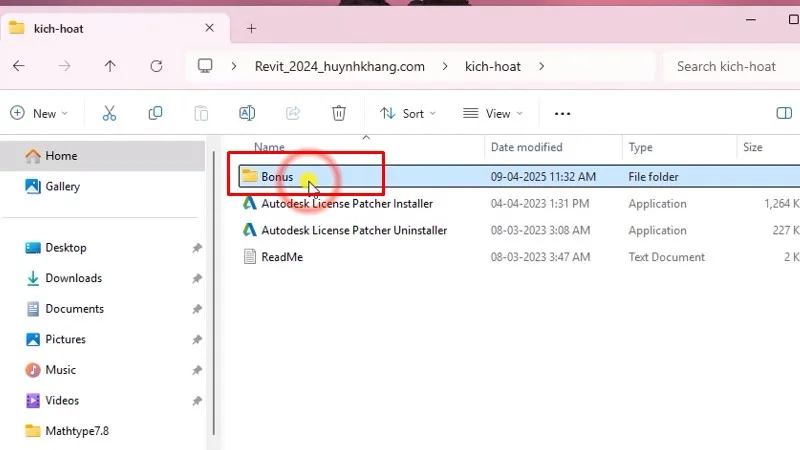Navigate back to previous folder
Image resolution: width=800 pixels, height=450 pixels.
point(19,66)
